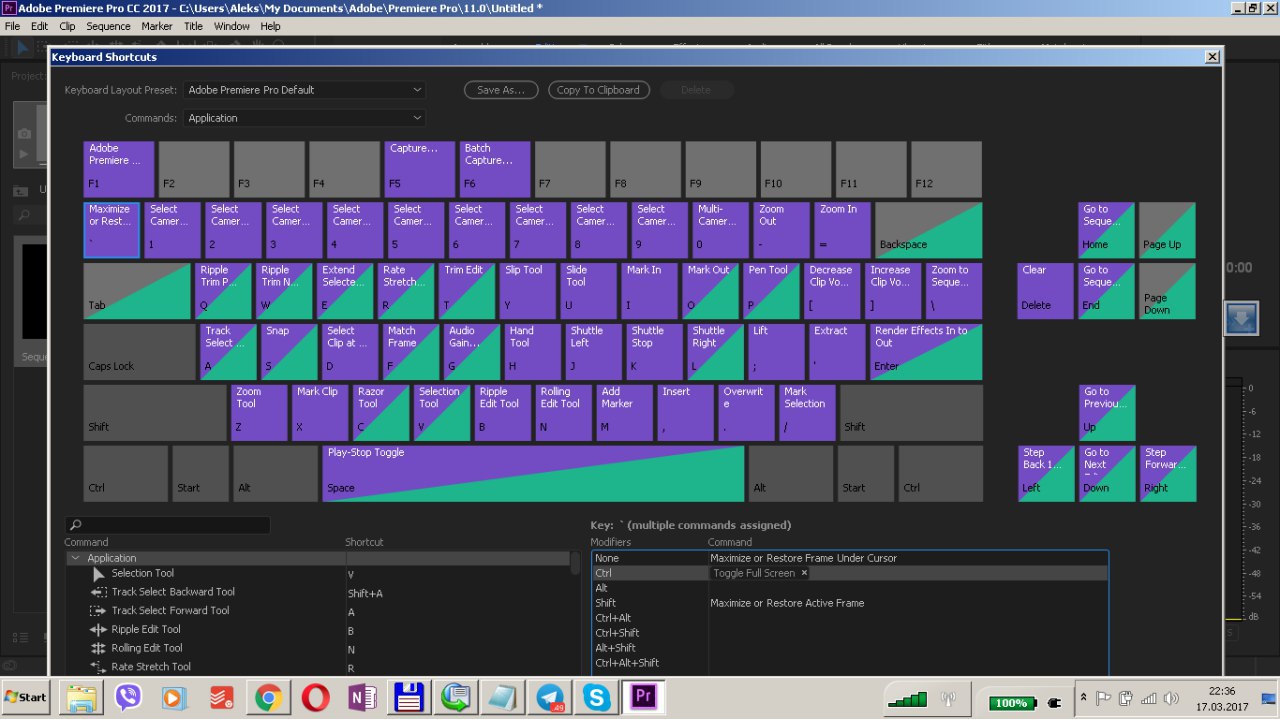The height and width of the screenshot is (719, 1280).
Task: Select the Render Effects In to Out Enter key
Action: click(x=926, y=352)
